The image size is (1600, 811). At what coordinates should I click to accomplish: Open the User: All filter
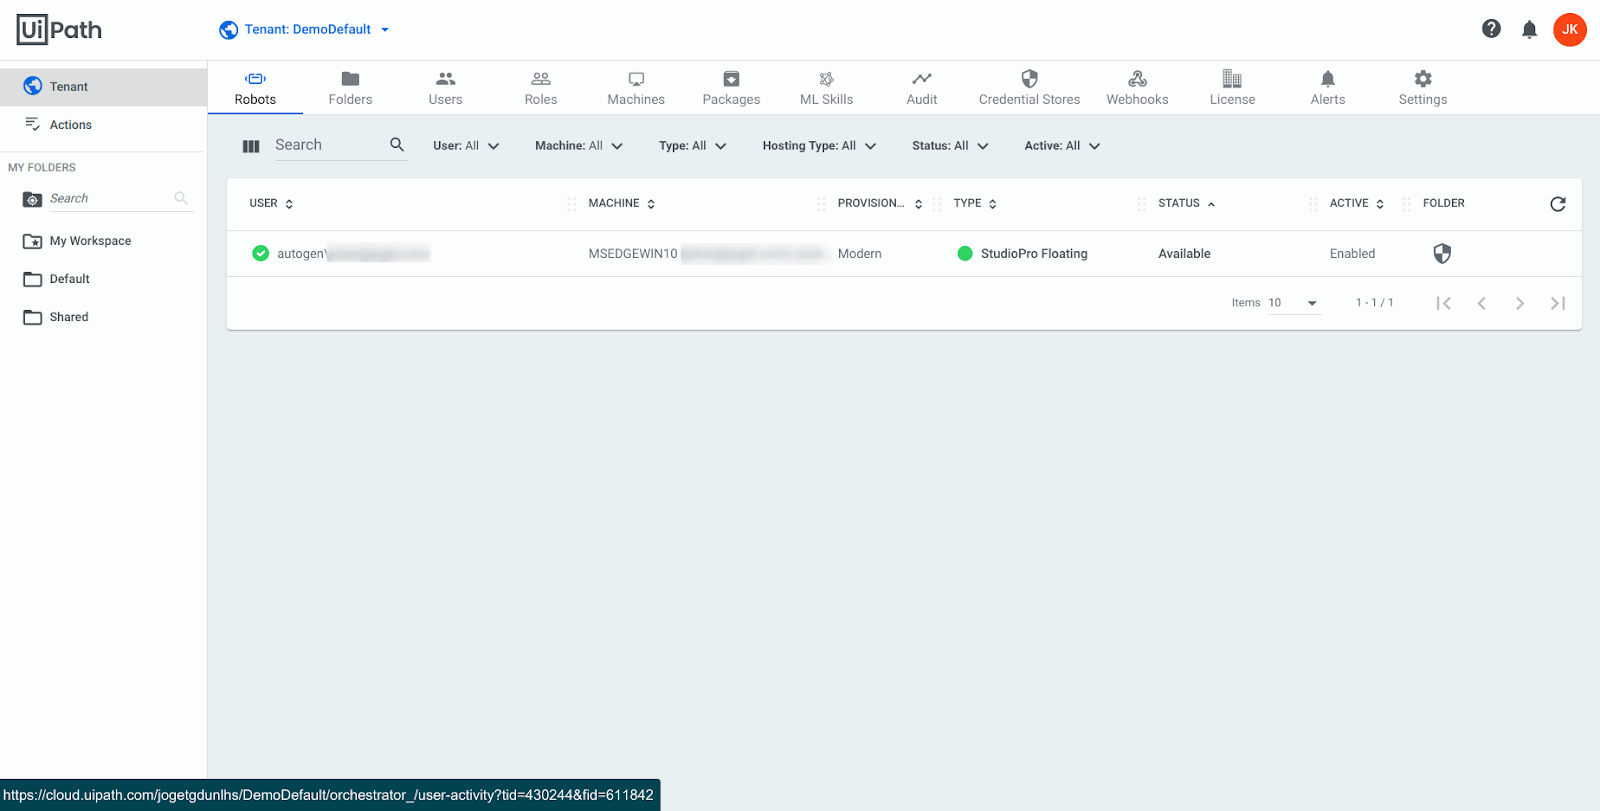pyautogui.click(x=466, y=146)
